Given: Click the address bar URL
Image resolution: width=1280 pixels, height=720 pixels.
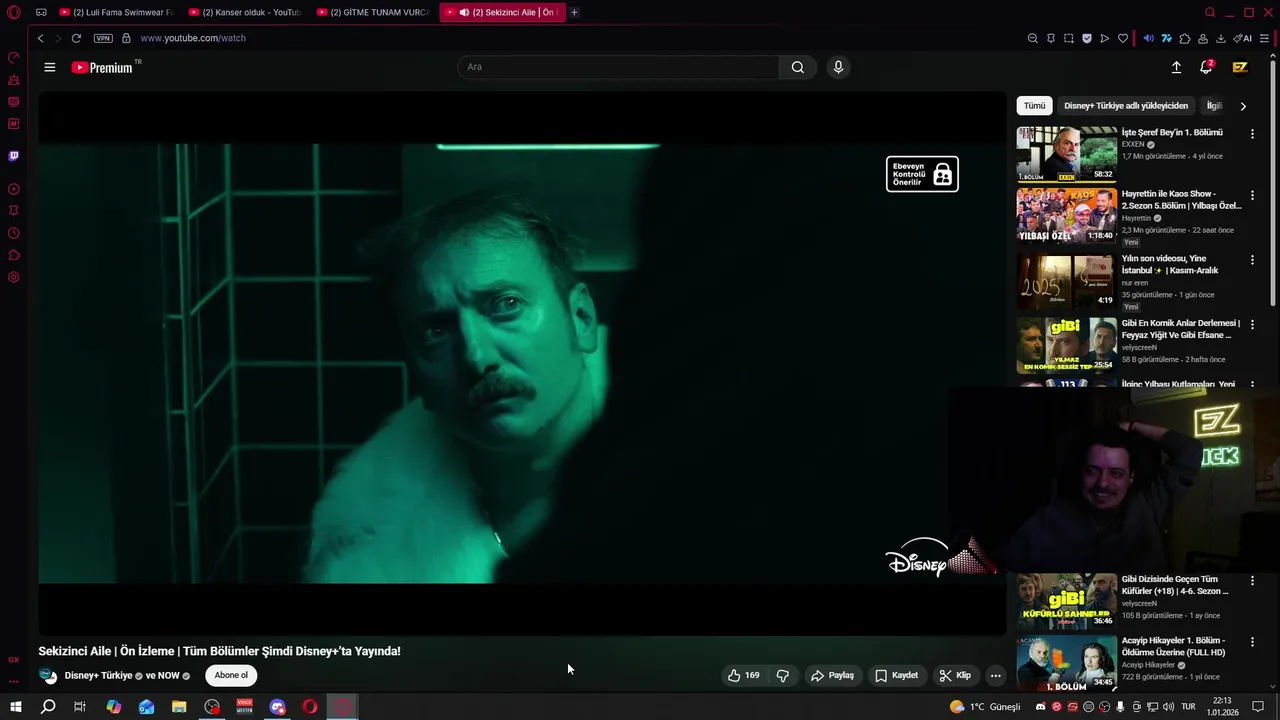Looking at the screenshot, I should [x=193, y=38].
